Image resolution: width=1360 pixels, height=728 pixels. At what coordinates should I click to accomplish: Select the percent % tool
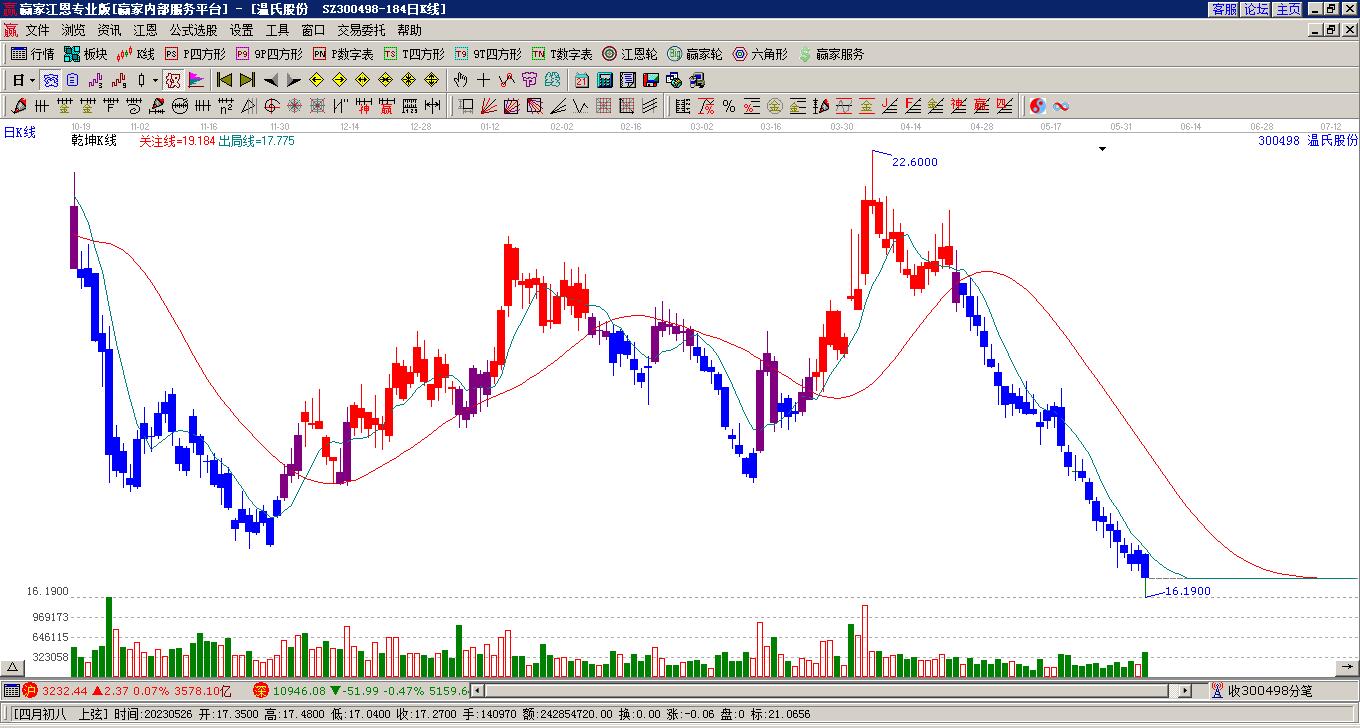click(729, 106)
